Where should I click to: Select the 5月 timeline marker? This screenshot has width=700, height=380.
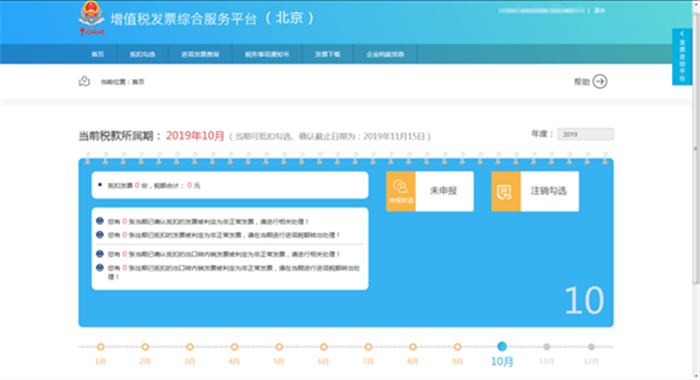(x=279, y=347)
